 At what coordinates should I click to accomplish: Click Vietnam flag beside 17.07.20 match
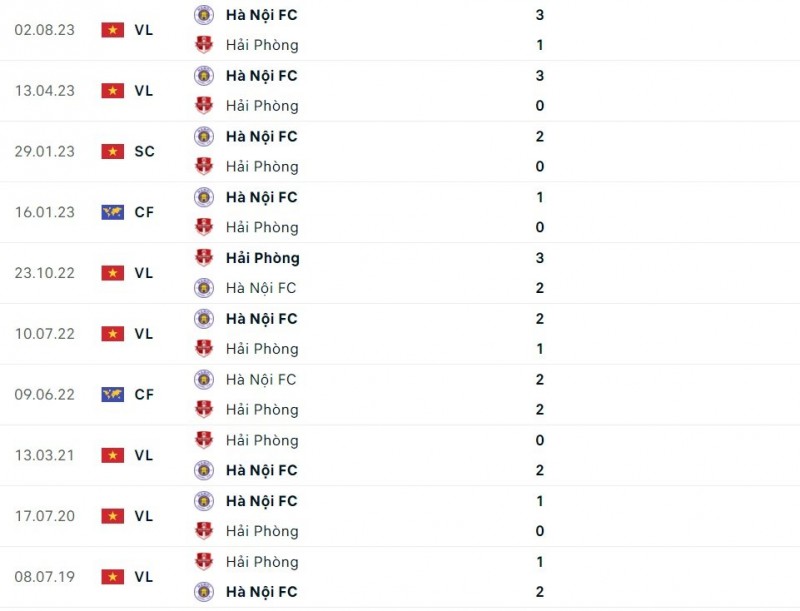tap(112, 516)
